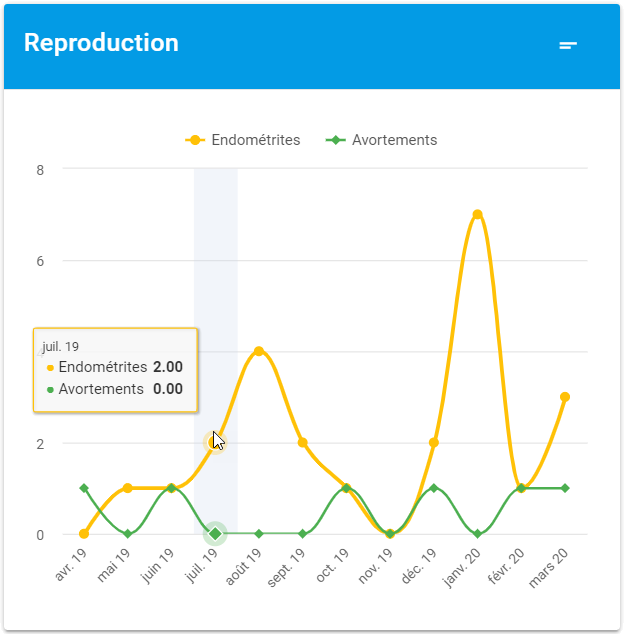
Task: Click Avortements diamond at sept. 19
Action: 302,534
